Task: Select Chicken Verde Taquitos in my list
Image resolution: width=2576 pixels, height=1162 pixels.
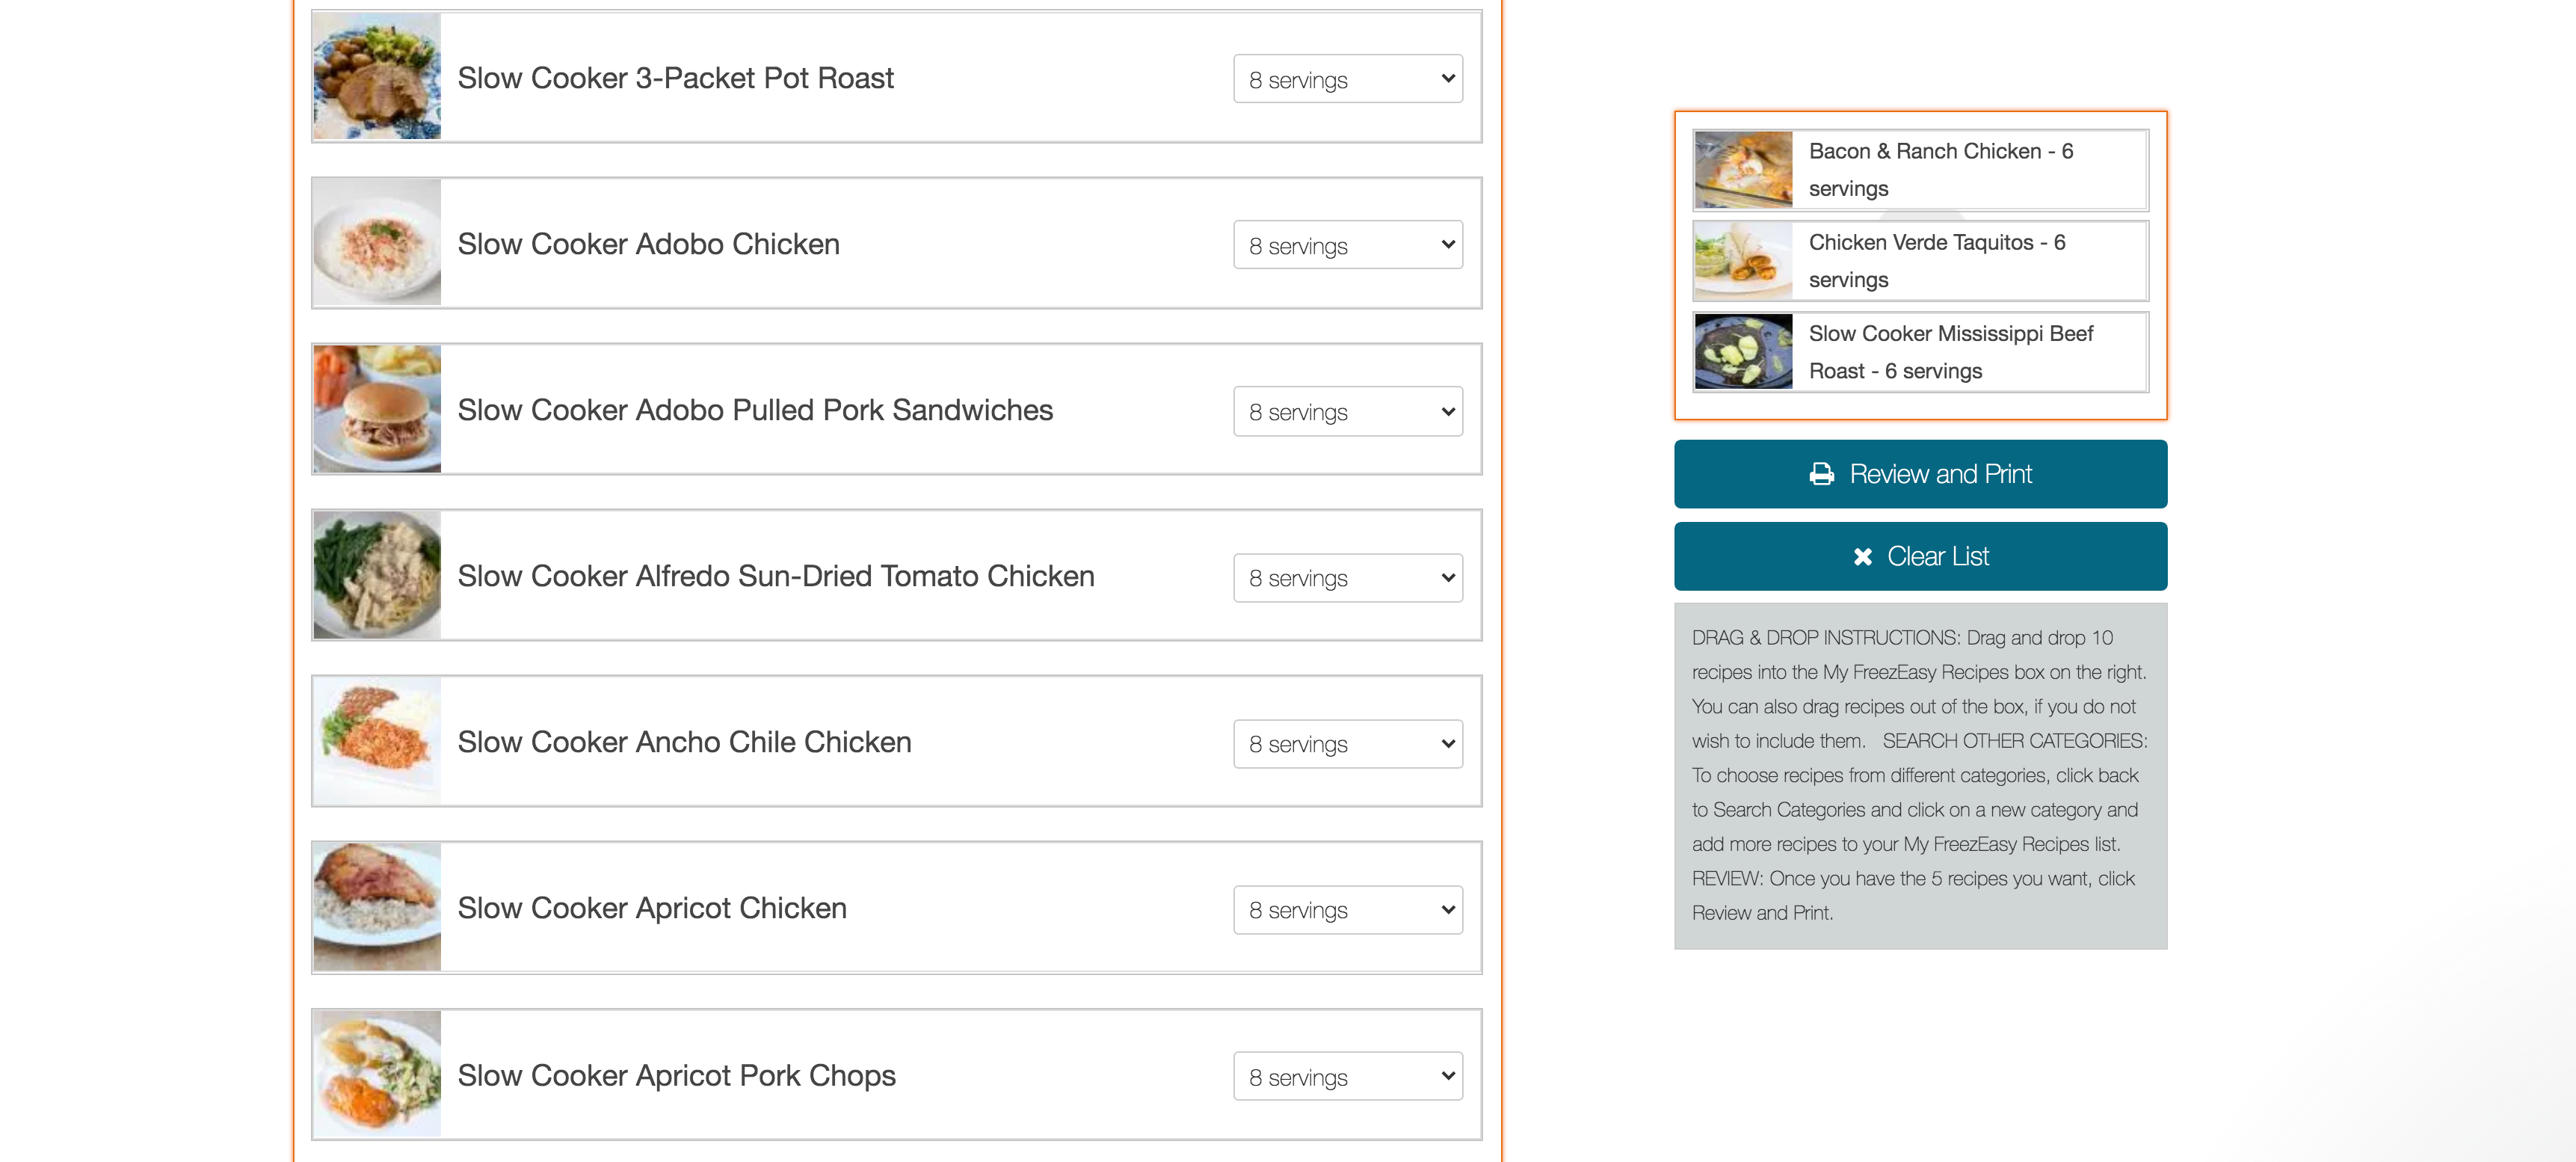Action: point(1920,261)
